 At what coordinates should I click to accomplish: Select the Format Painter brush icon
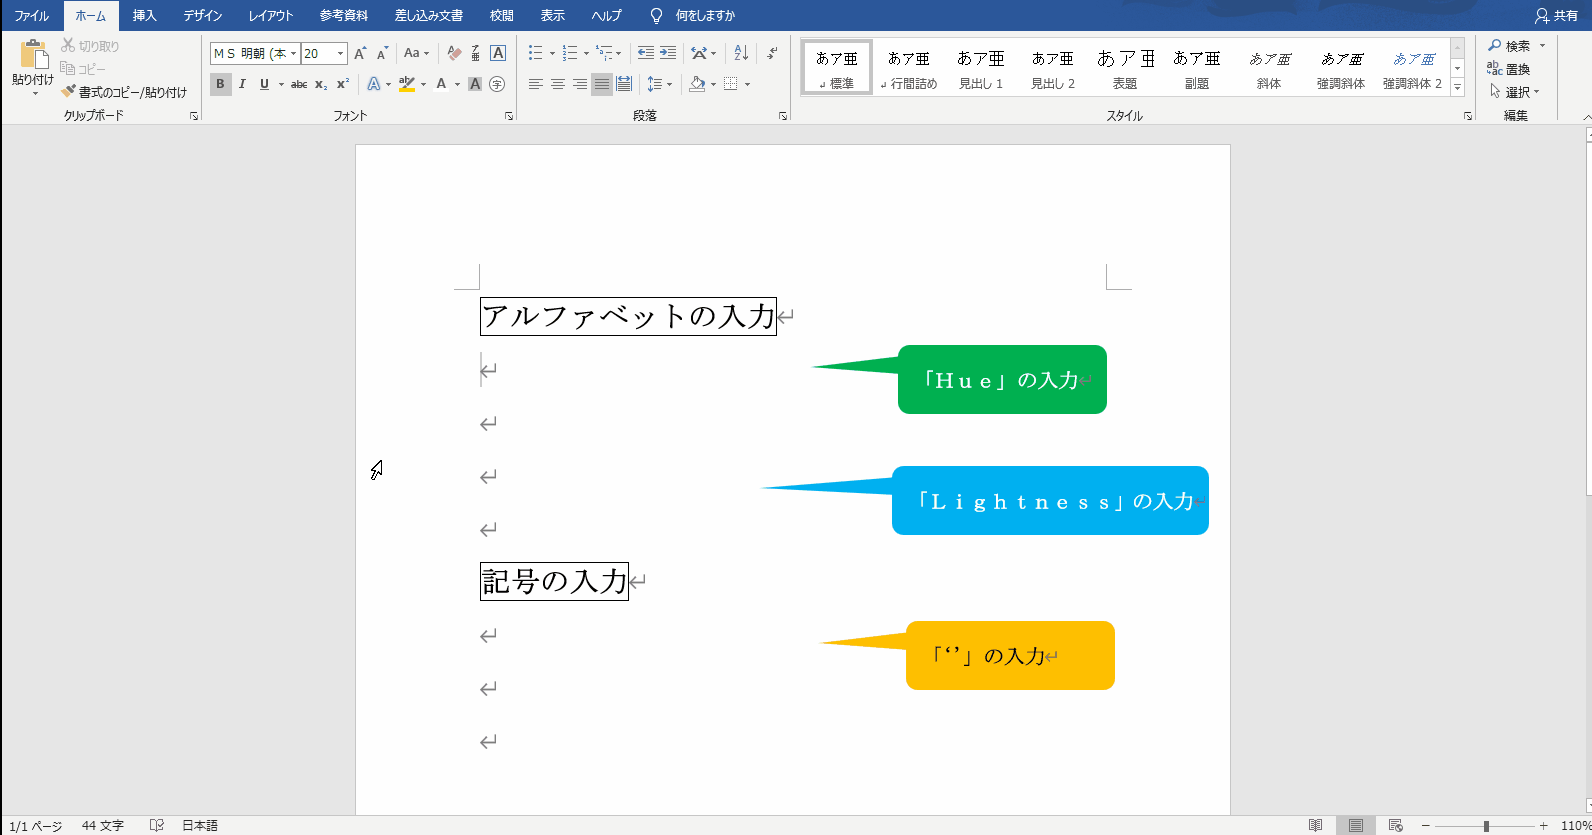point(68,91)
